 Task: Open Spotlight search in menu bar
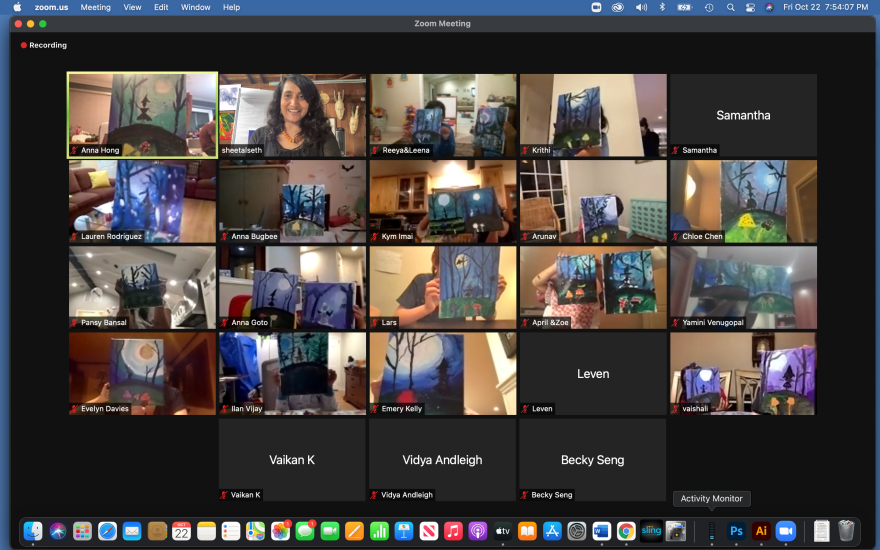pos(731,7)
